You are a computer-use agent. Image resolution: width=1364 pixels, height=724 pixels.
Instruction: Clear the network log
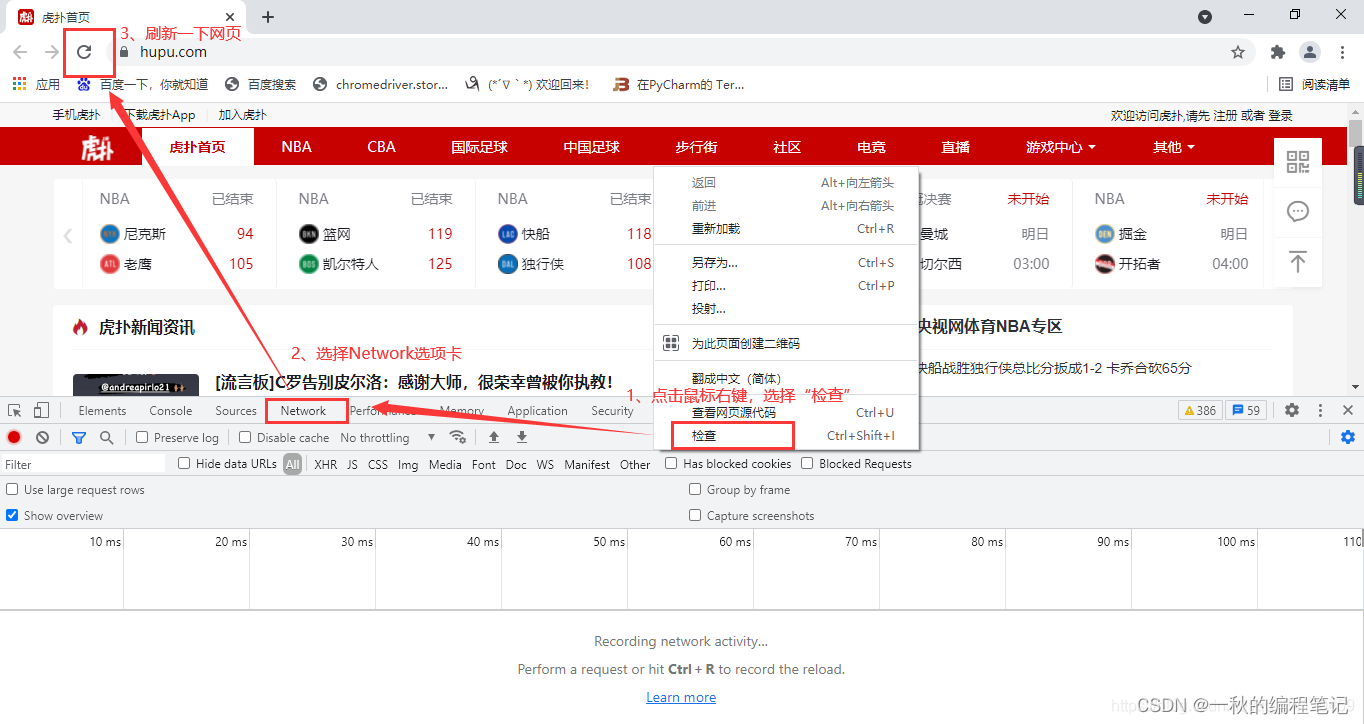(x=43, y=437)
